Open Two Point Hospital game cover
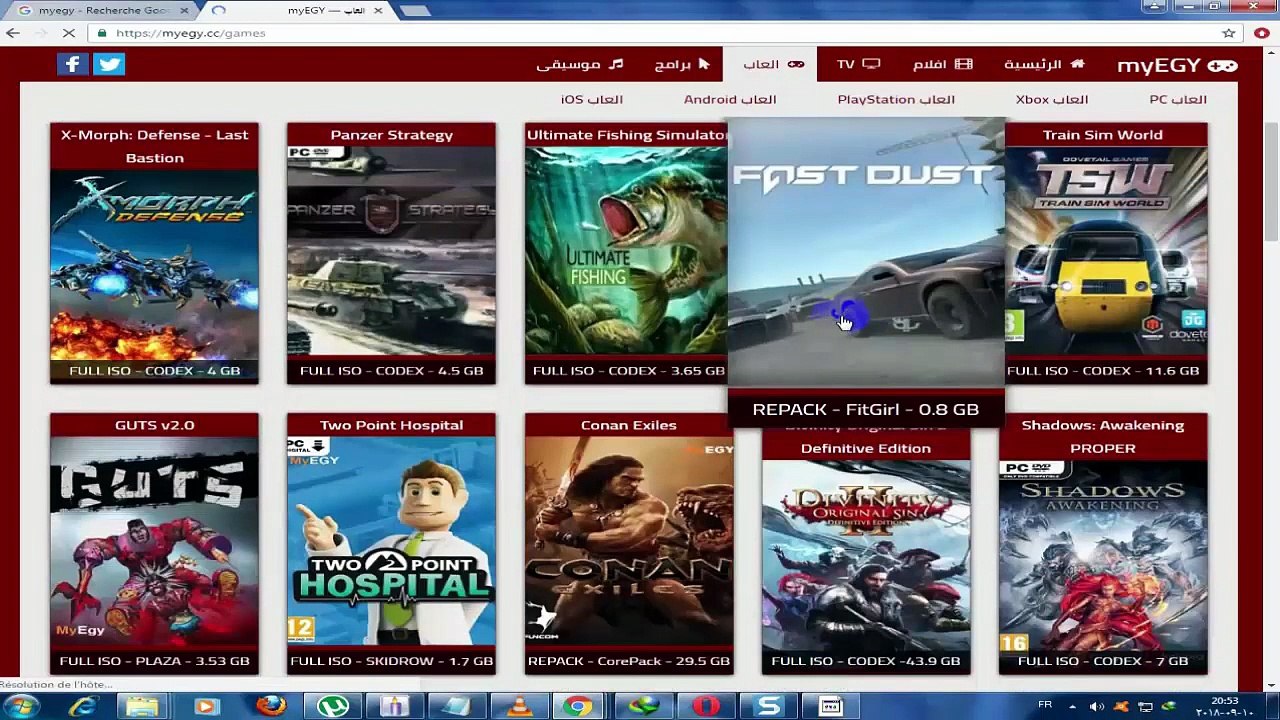The width and height of the screenshot is (1280, 720). [x=391, y=541]
